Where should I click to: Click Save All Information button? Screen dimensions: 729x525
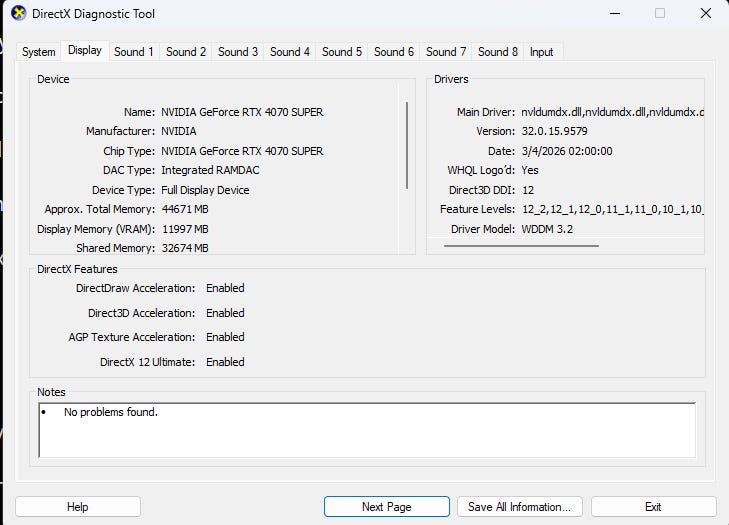(519, 506)
